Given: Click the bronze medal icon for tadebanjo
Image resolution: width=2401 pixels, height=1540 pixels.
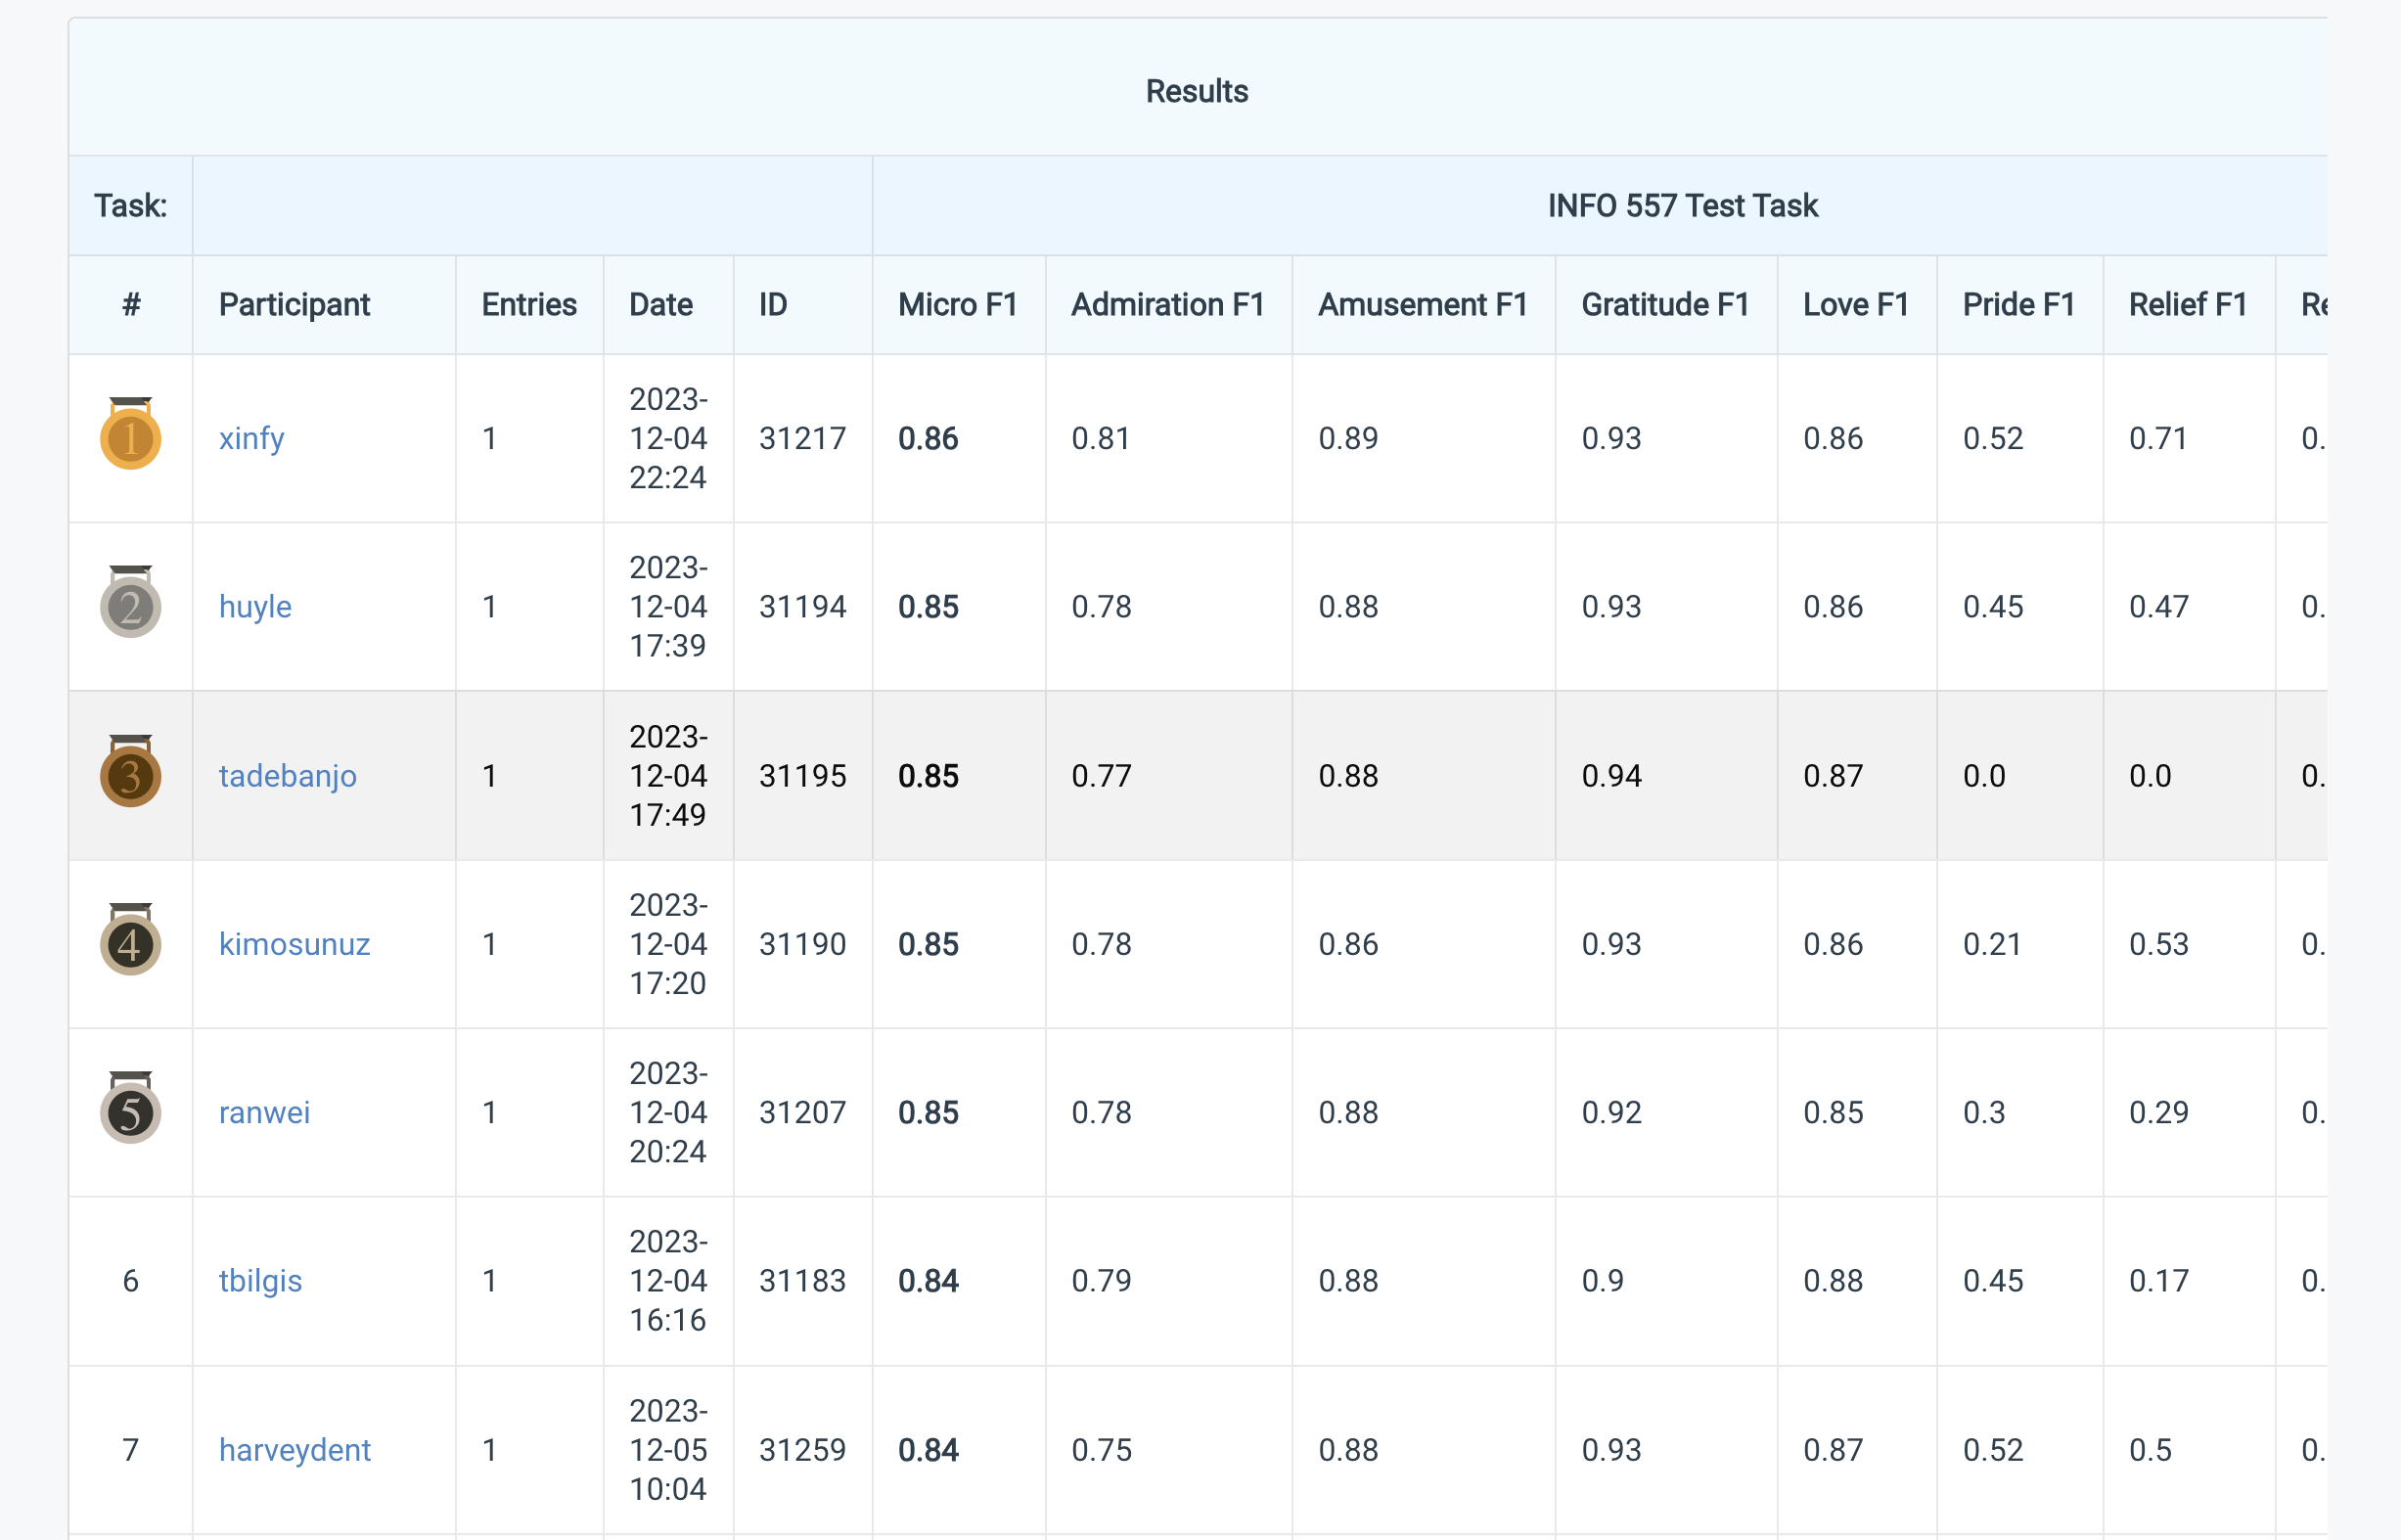Looking at the screenshot, I should pos(130,776).
